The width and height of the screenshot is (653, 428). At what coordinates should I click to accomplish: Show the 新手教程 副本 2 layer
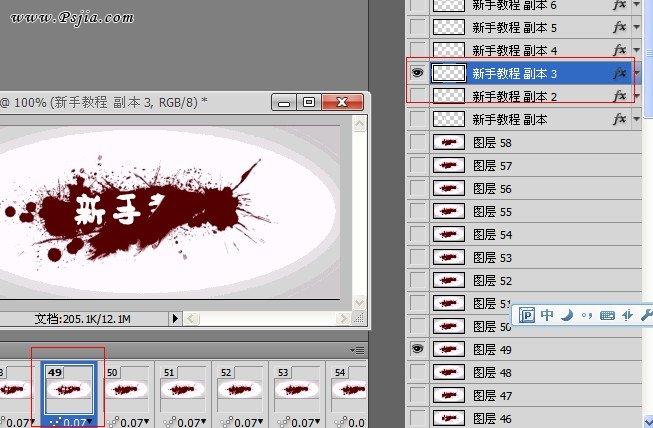(x=418, y=97)
